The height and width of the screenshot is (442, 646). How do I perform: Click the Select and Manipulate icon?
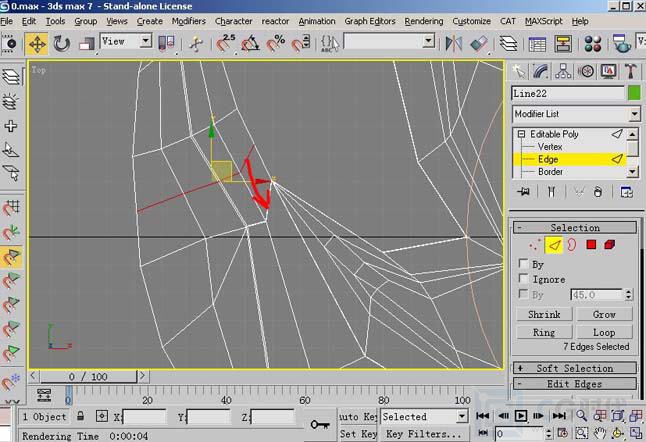[196, 44]
